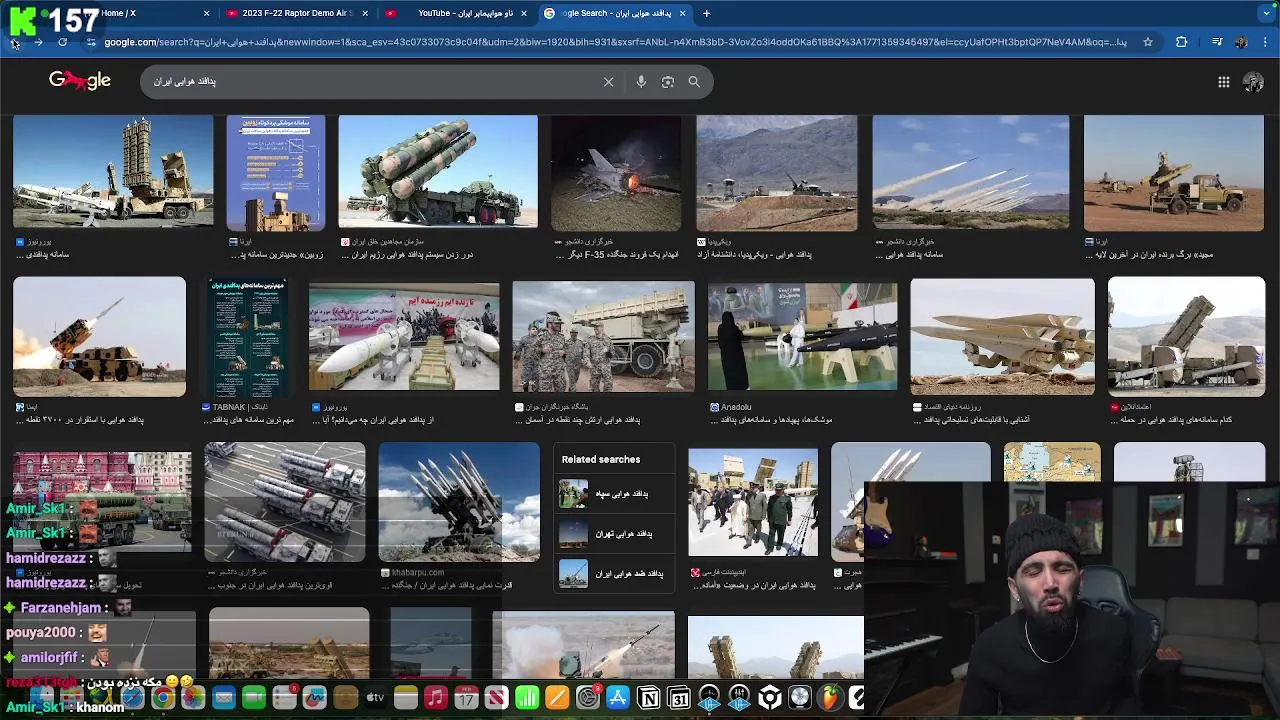
Task: Open the crashing F-35 jet image
Action: 616,173
